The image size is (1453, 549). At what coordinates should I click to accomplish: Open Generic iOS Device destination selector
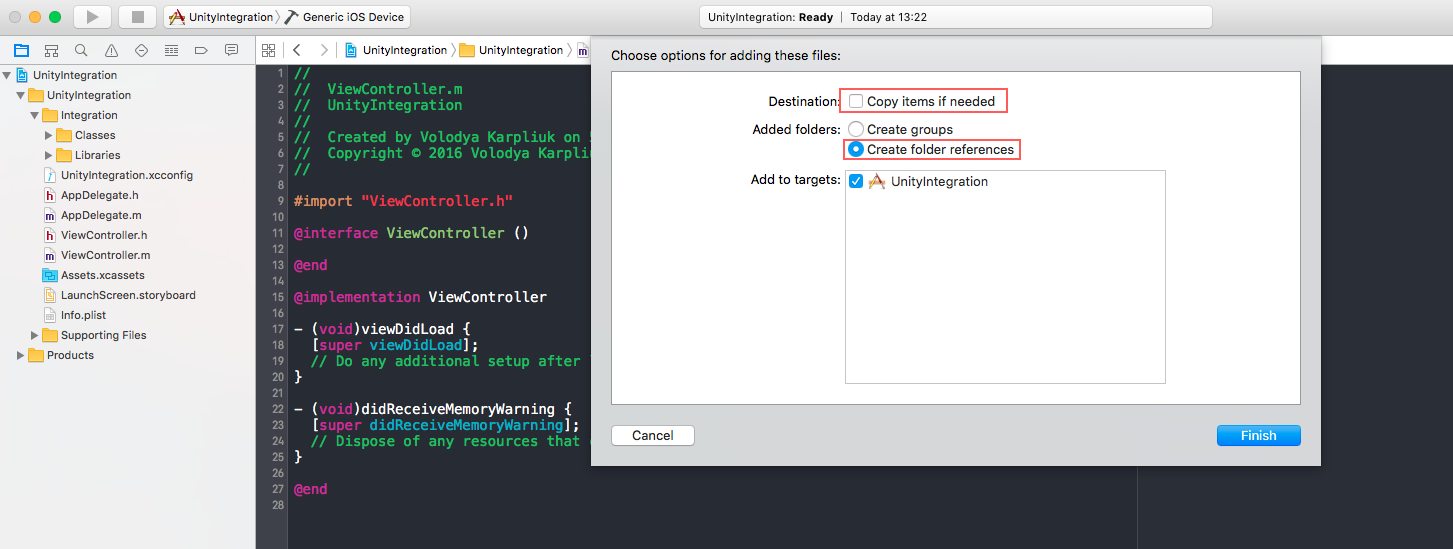345,17
